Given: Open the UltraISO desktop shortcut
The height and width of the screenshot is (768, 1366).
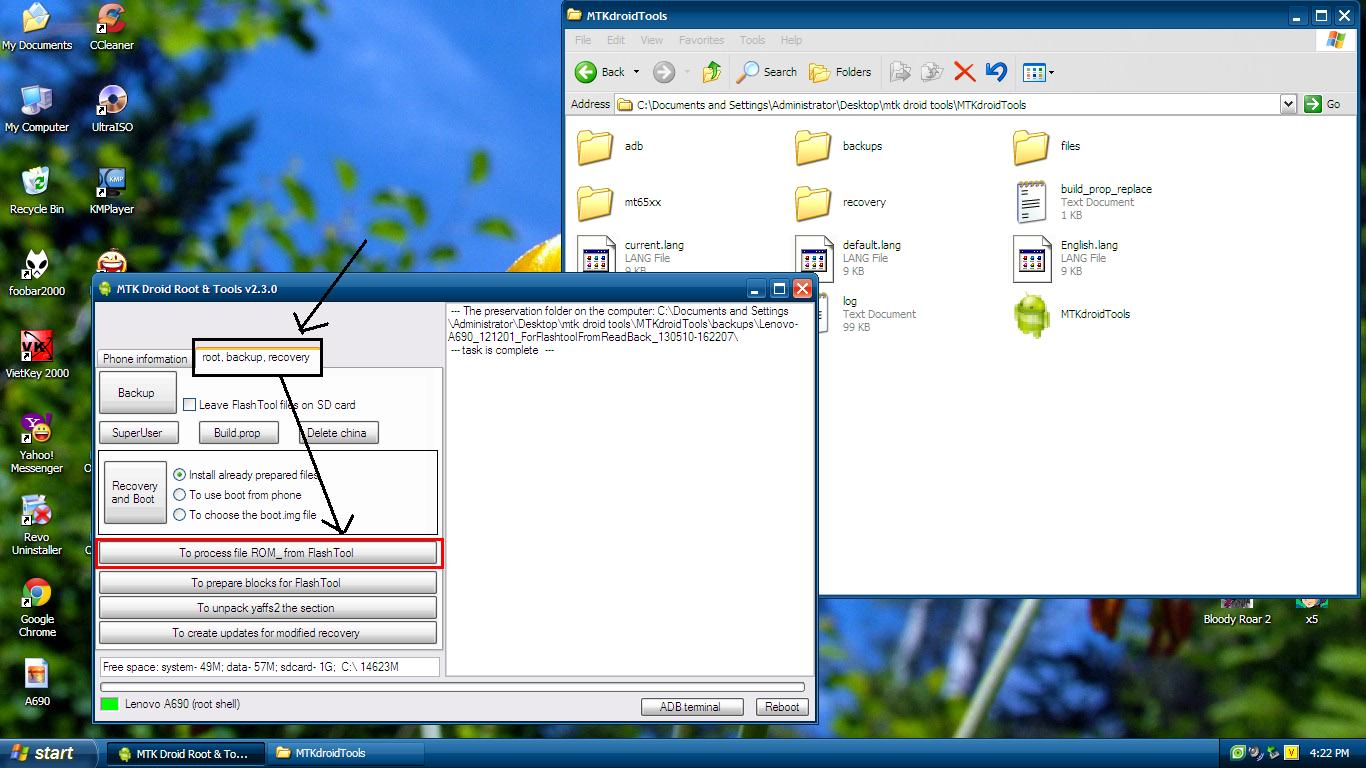Looking at the screenshot, I should [x=112, y=109].
